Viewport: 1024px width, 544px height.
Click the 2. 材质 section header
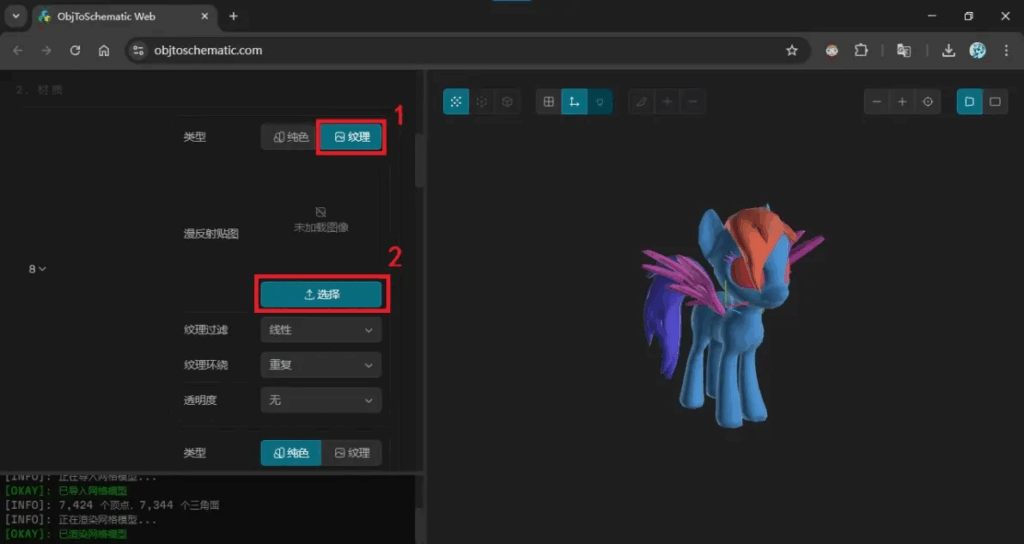pos(39,90)
